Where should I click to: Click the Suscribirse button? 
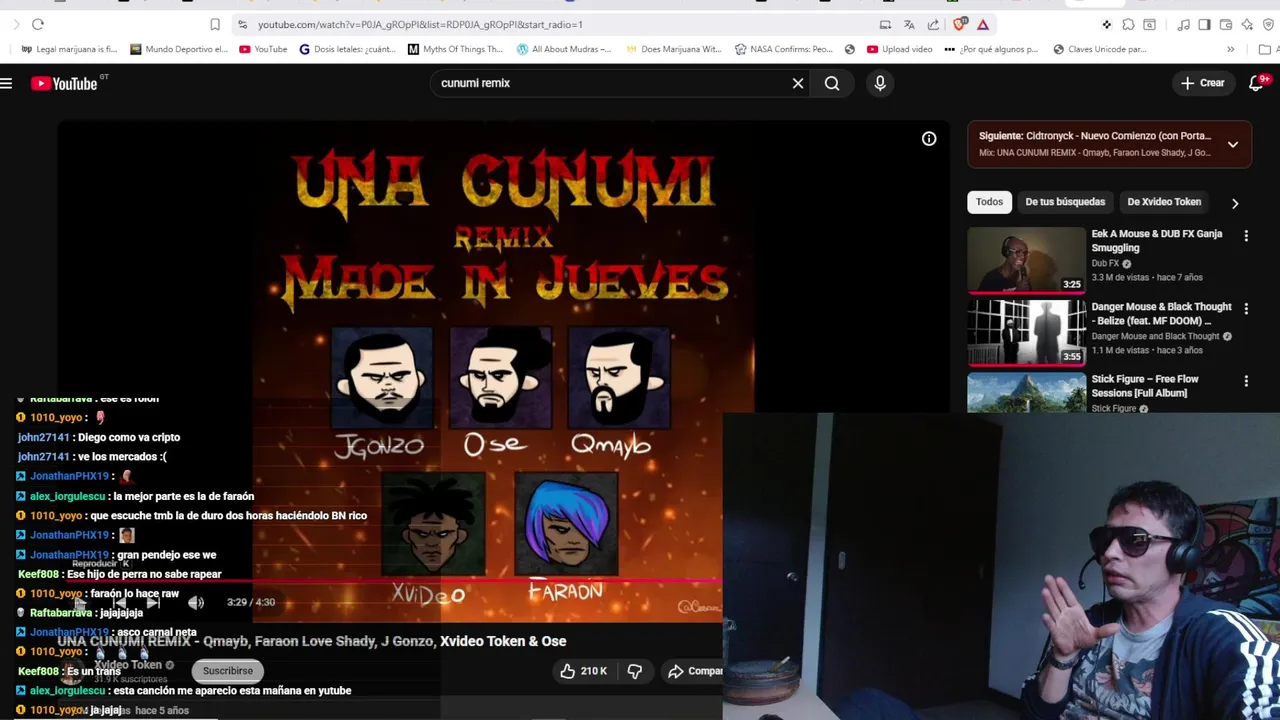[228, 671]
